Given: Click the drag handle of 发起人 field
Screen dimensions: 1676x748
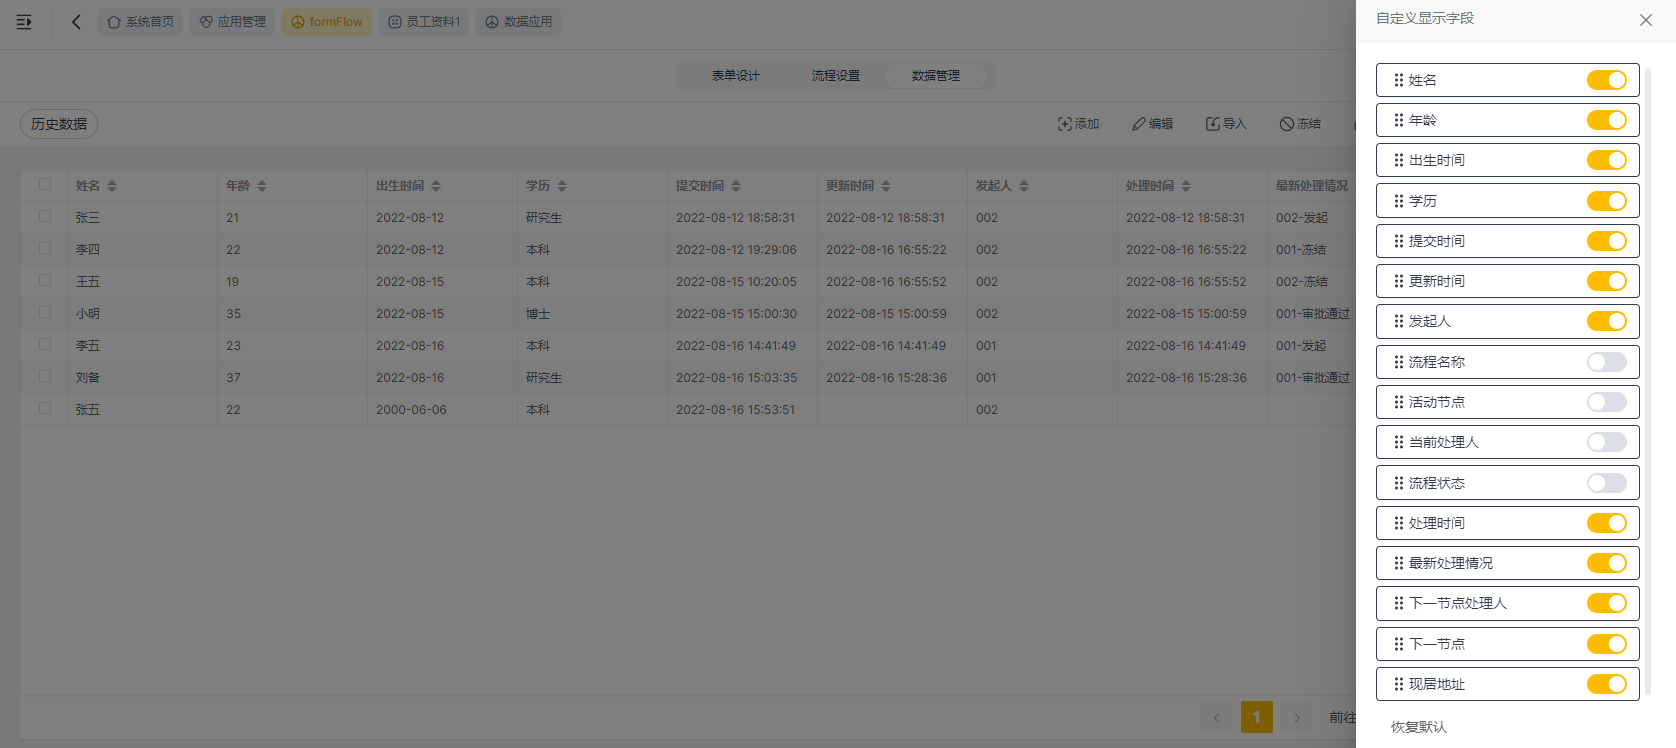Looking at the screenshot, I should click(x=1399, y=321).
